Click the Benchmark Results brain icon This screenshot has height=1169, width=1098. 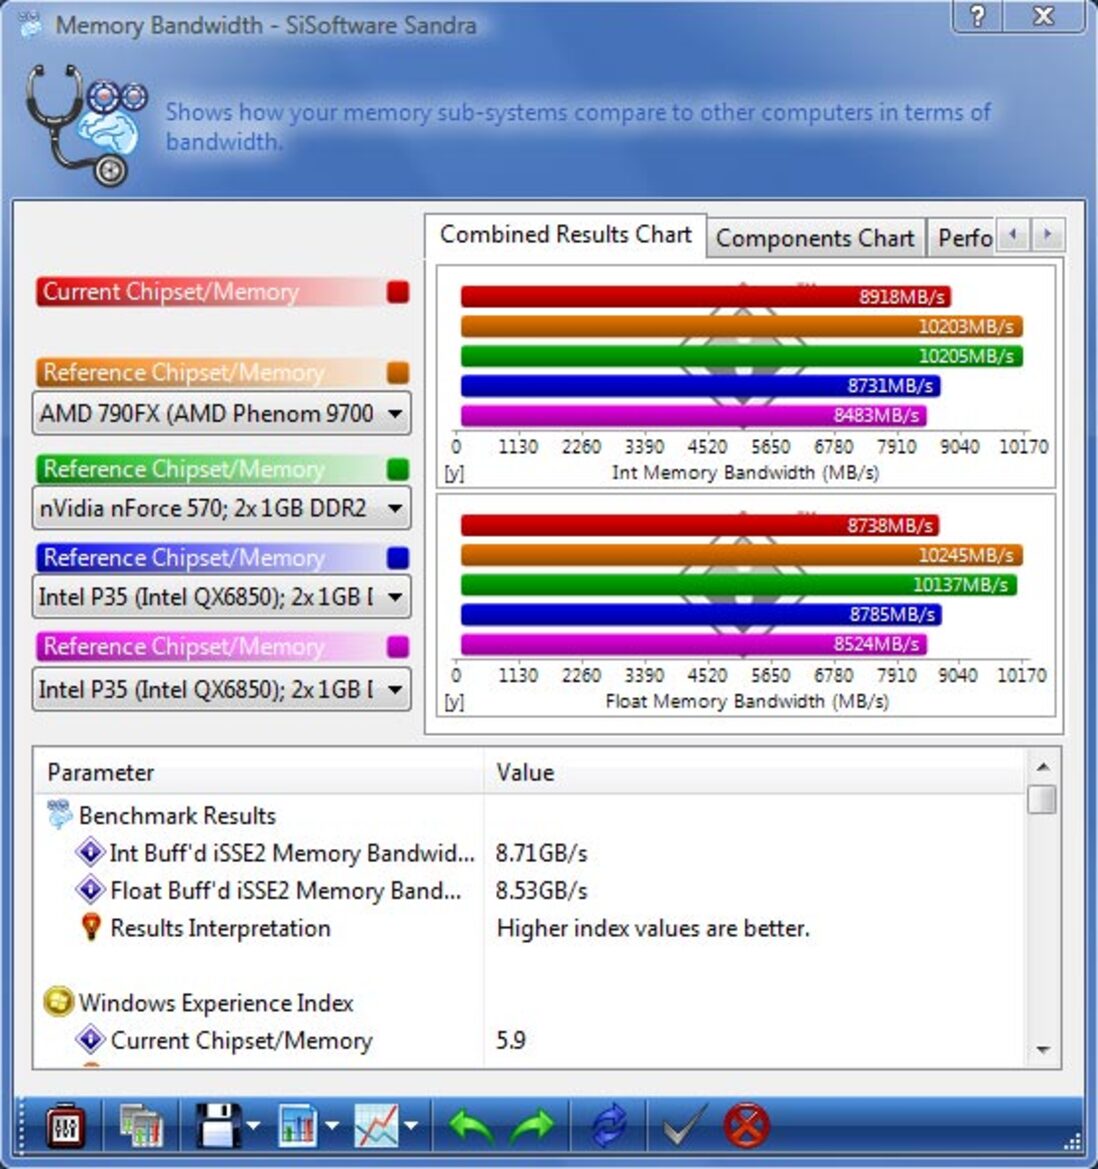click(59, 815)
